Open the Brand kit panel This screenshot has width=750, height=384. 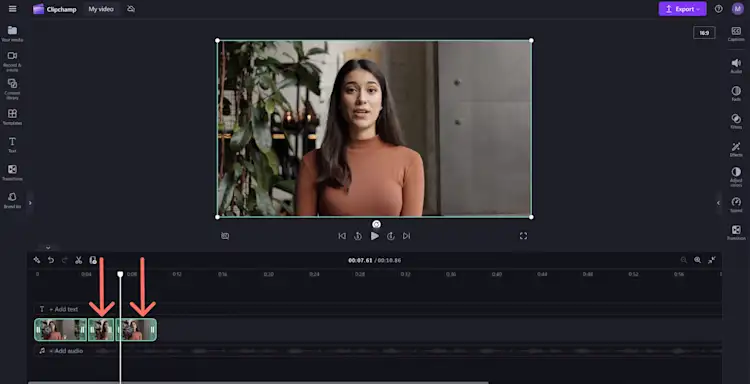tap(12, 200)
